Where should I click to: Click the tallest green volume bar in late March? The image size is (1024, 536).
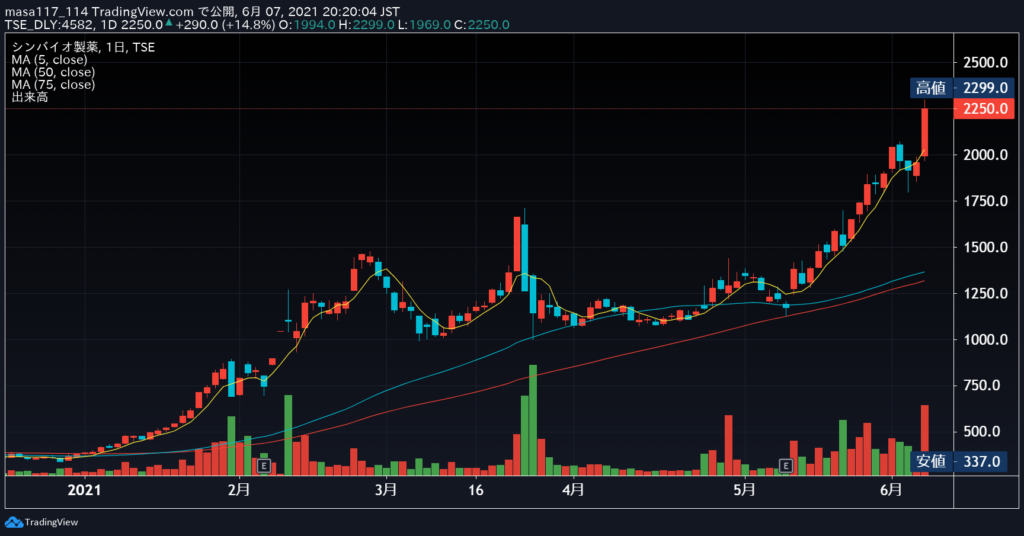tap(533, 420)
